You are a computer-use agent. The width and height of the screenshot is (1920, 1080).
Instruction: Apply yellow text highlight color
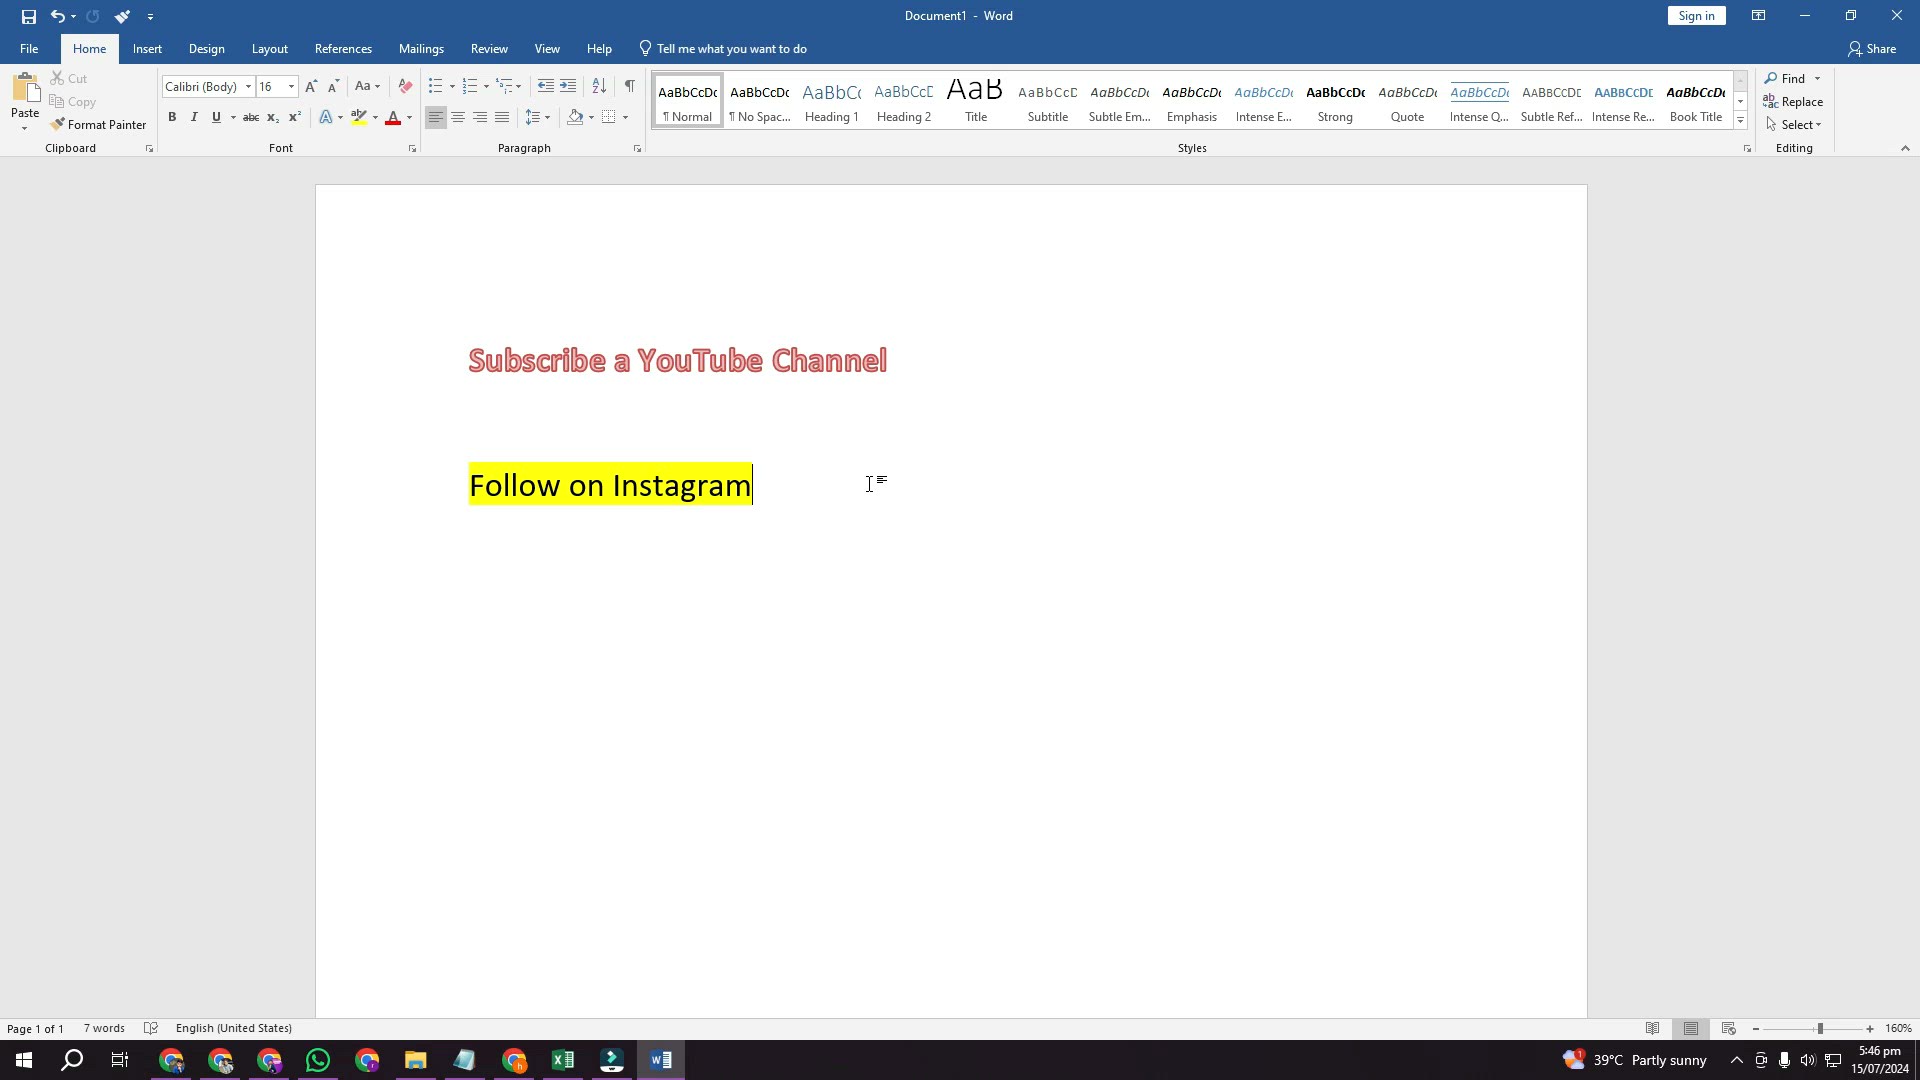pyautogui.click(x=359, y=118)
